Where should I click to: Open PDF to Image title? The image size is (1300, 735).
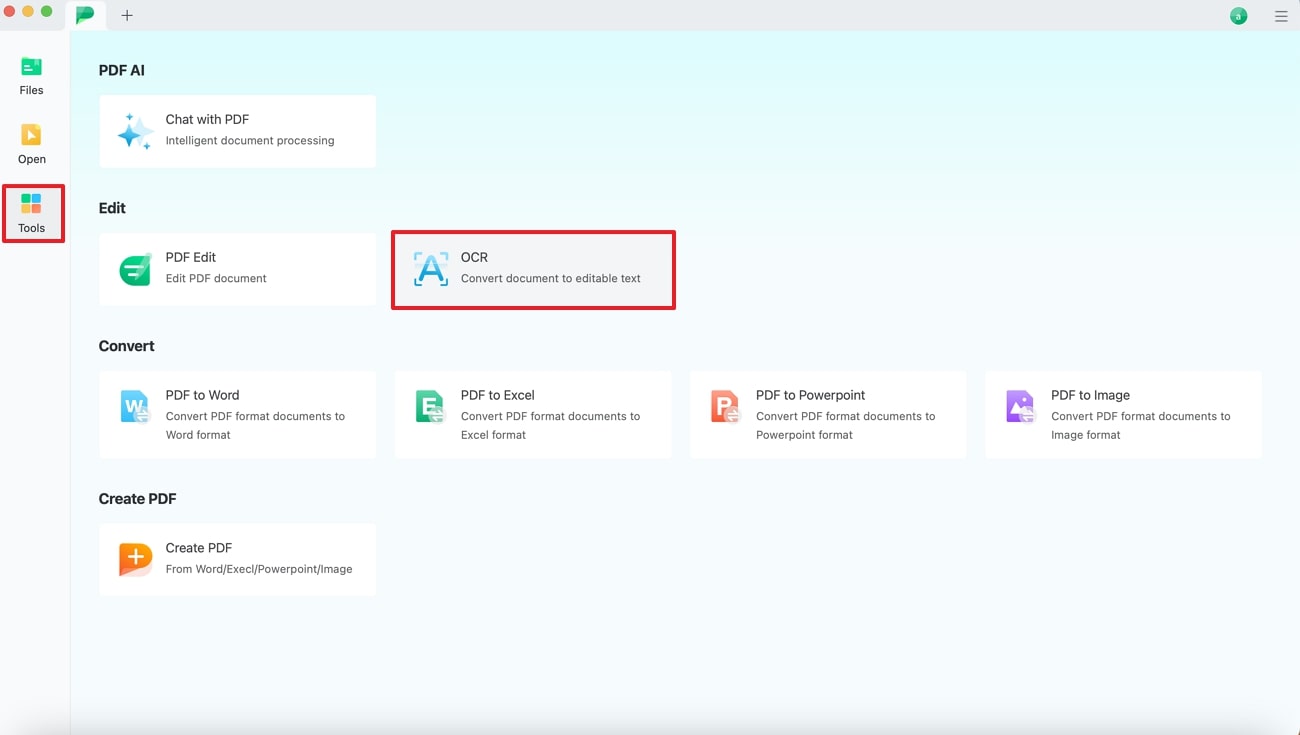(1090, 395)
